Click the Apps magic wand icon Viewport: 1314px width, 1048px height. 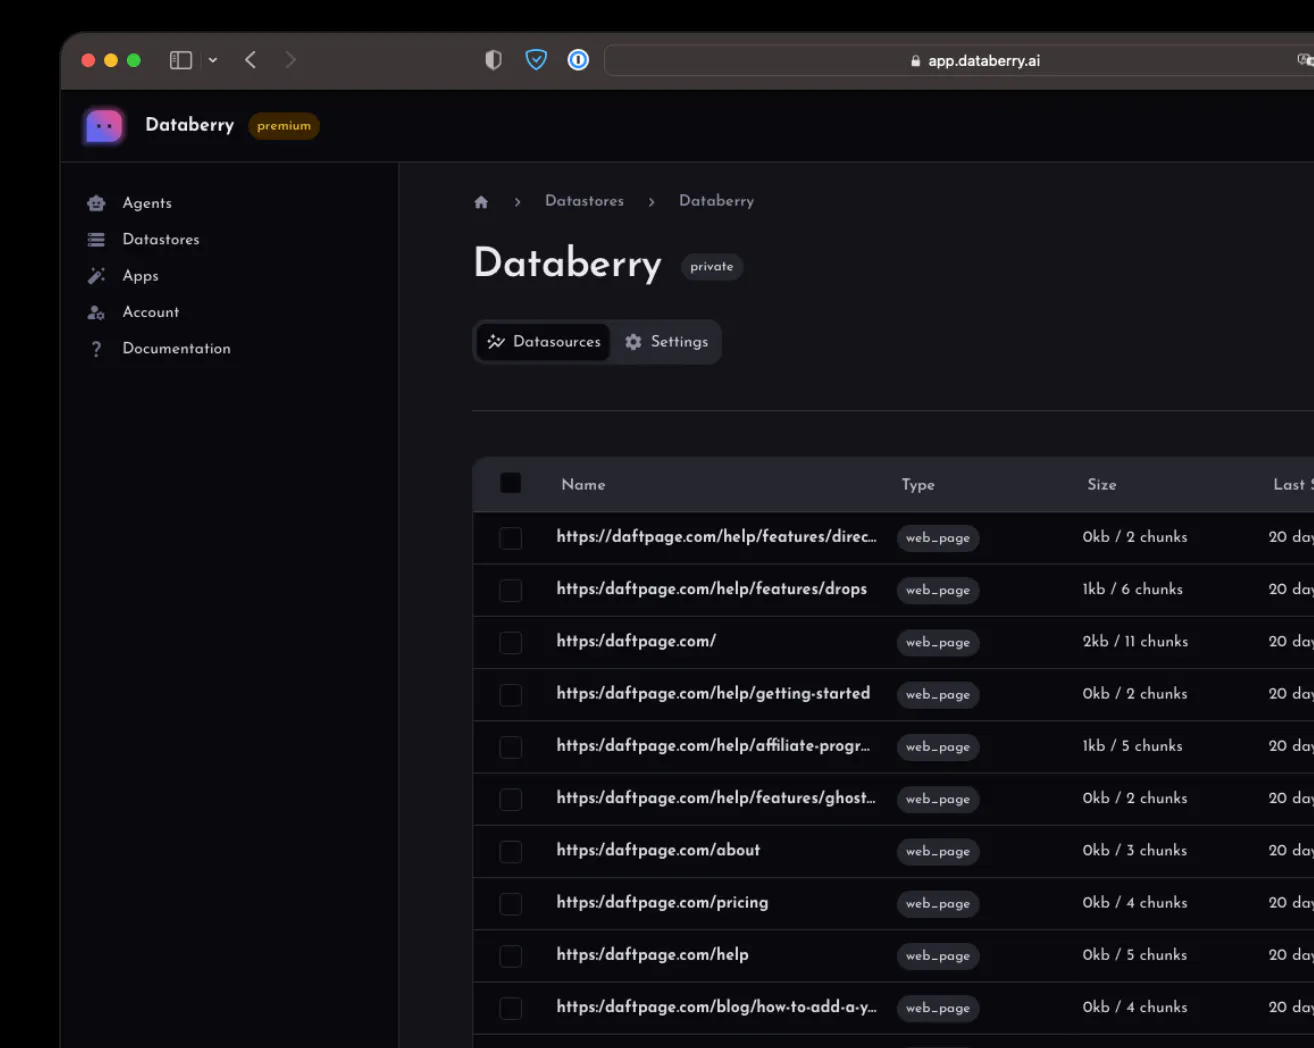coord(96,276)
